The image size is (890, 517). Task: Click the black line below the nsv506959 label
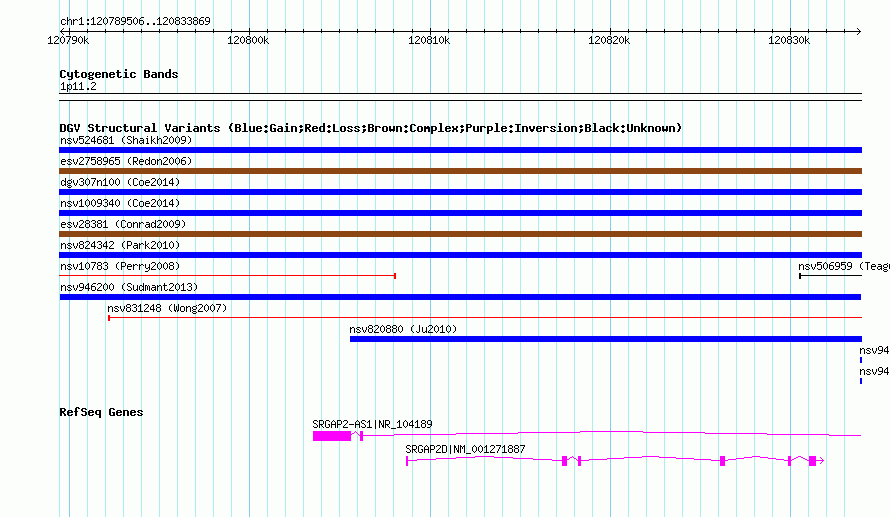(x=830, y=276)
